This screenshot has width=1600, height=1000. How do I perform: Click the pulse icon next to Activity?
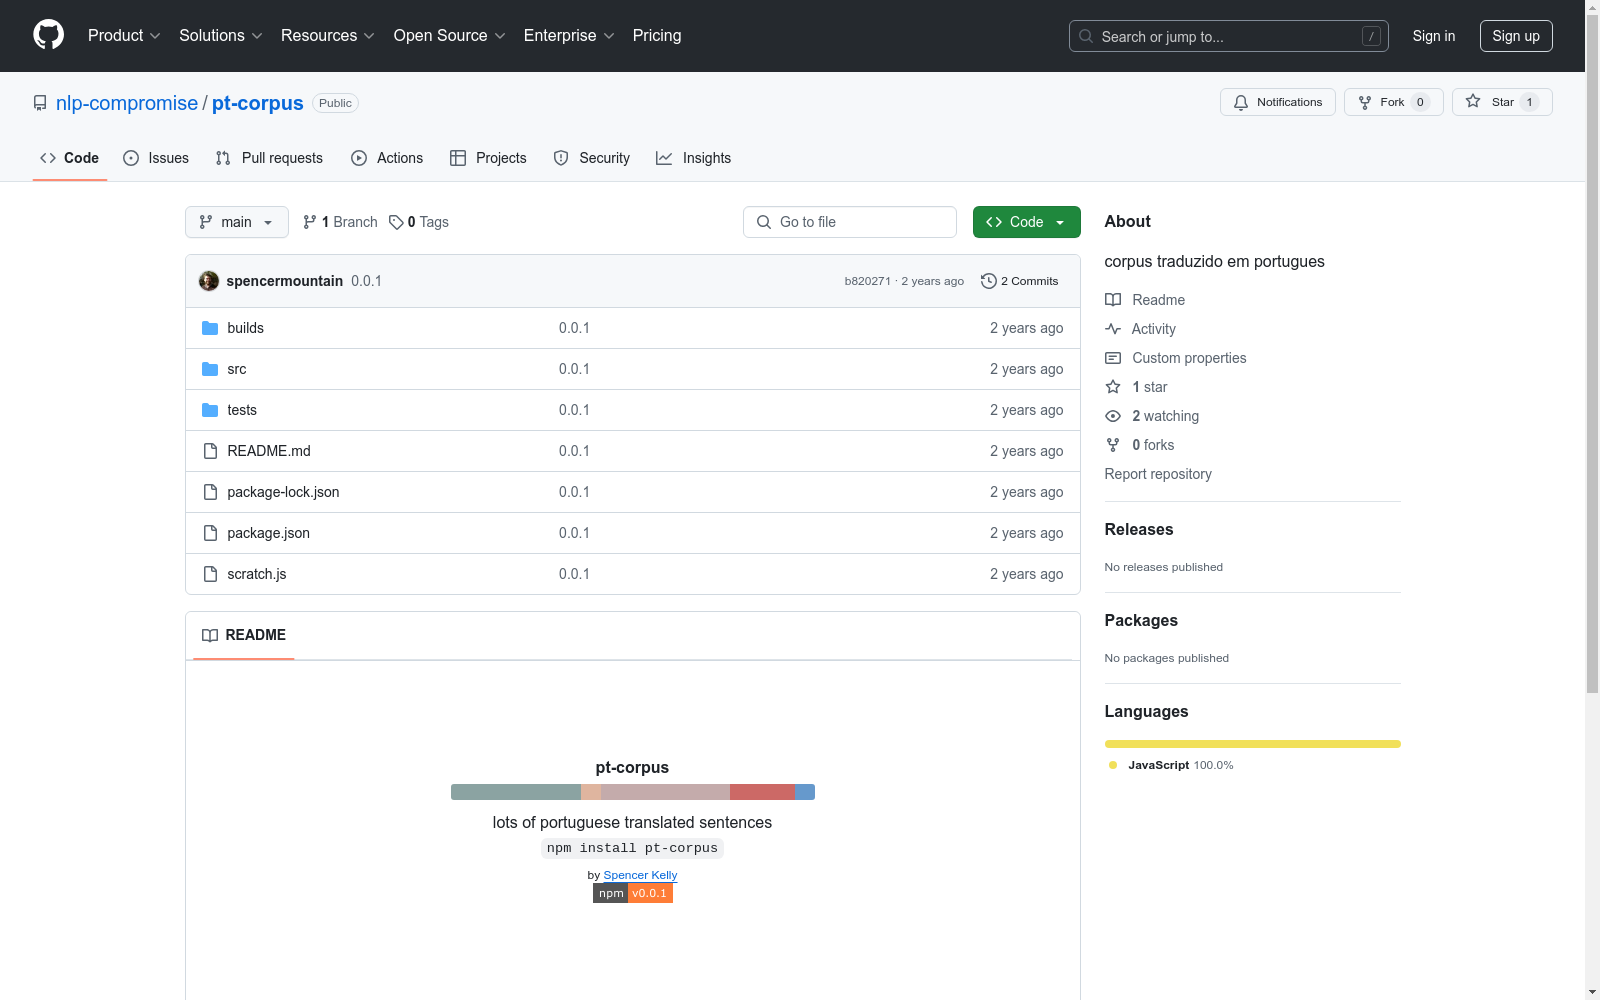click(x=1113, y=329)
